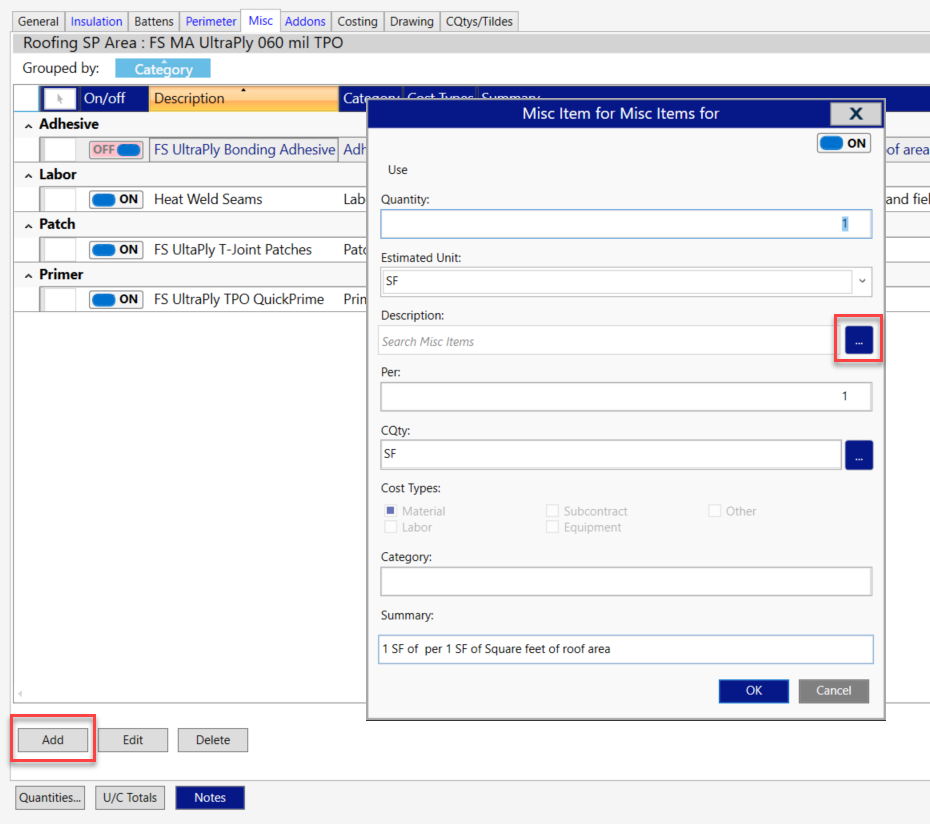Sort by the Description column header

click(243, 98)
